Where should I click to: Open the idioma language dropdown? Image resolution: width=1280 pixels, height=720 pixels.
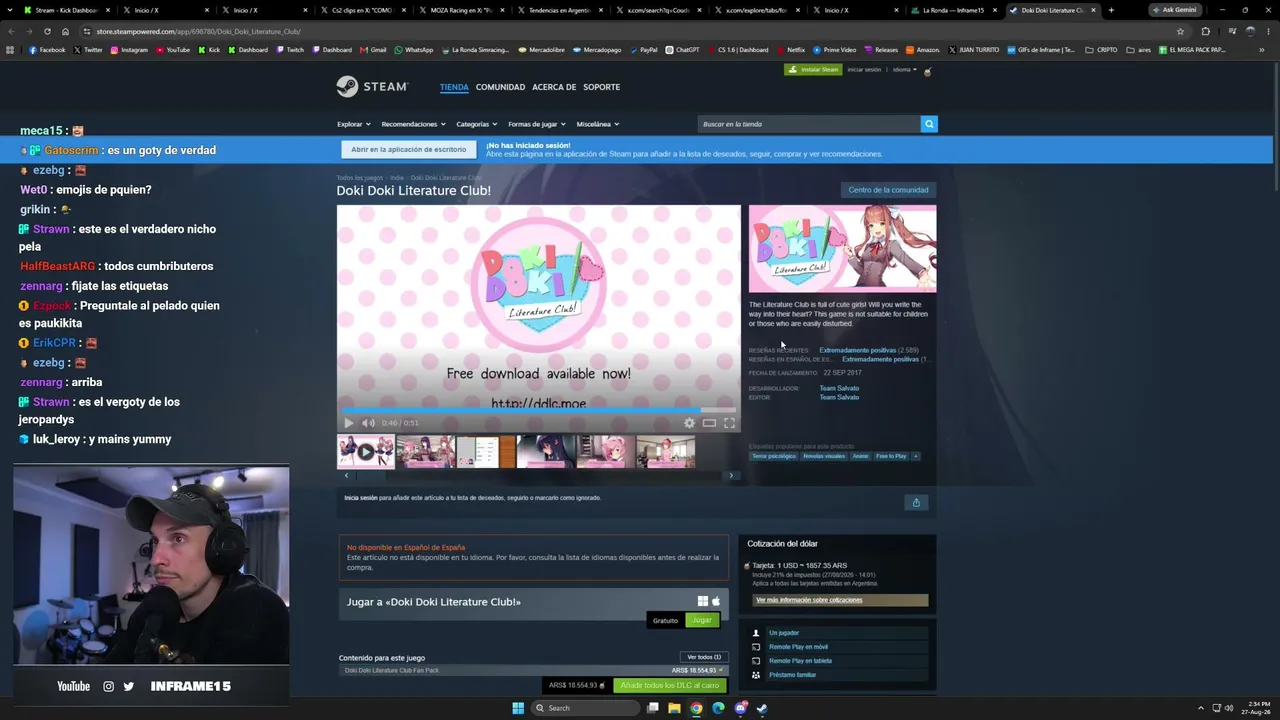[904, 70]
